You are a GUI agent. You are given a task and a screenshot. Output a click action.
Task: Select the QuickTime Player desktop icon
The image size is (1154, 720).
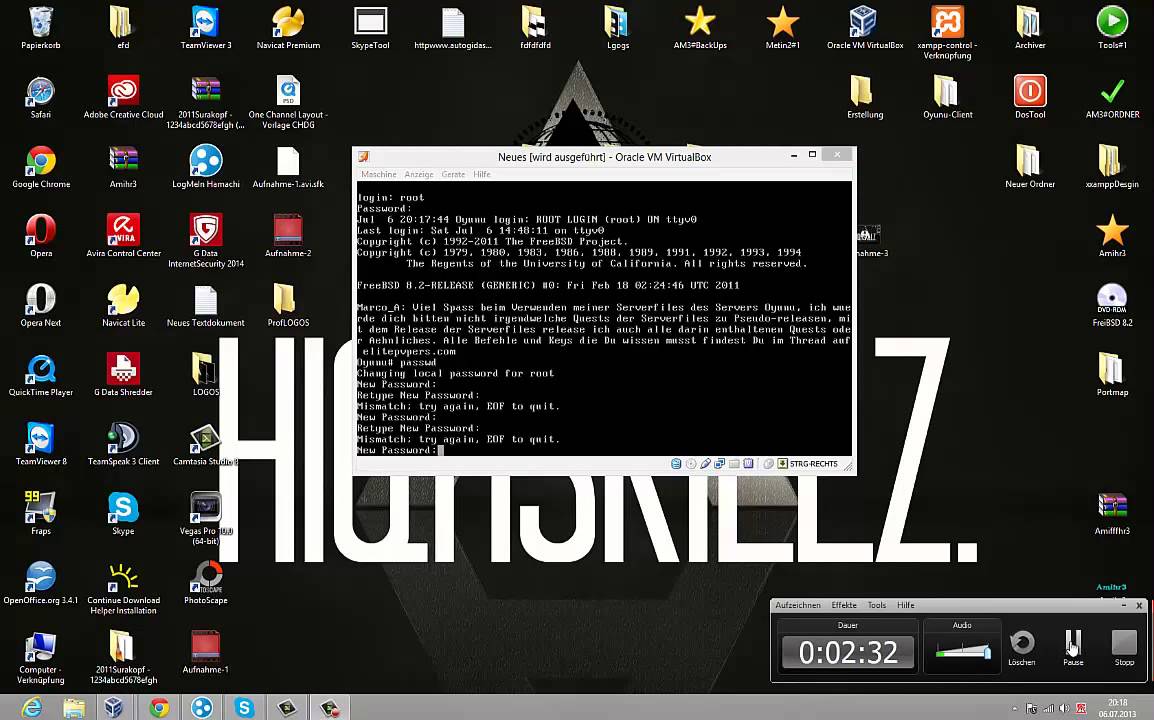coord(40,375)
